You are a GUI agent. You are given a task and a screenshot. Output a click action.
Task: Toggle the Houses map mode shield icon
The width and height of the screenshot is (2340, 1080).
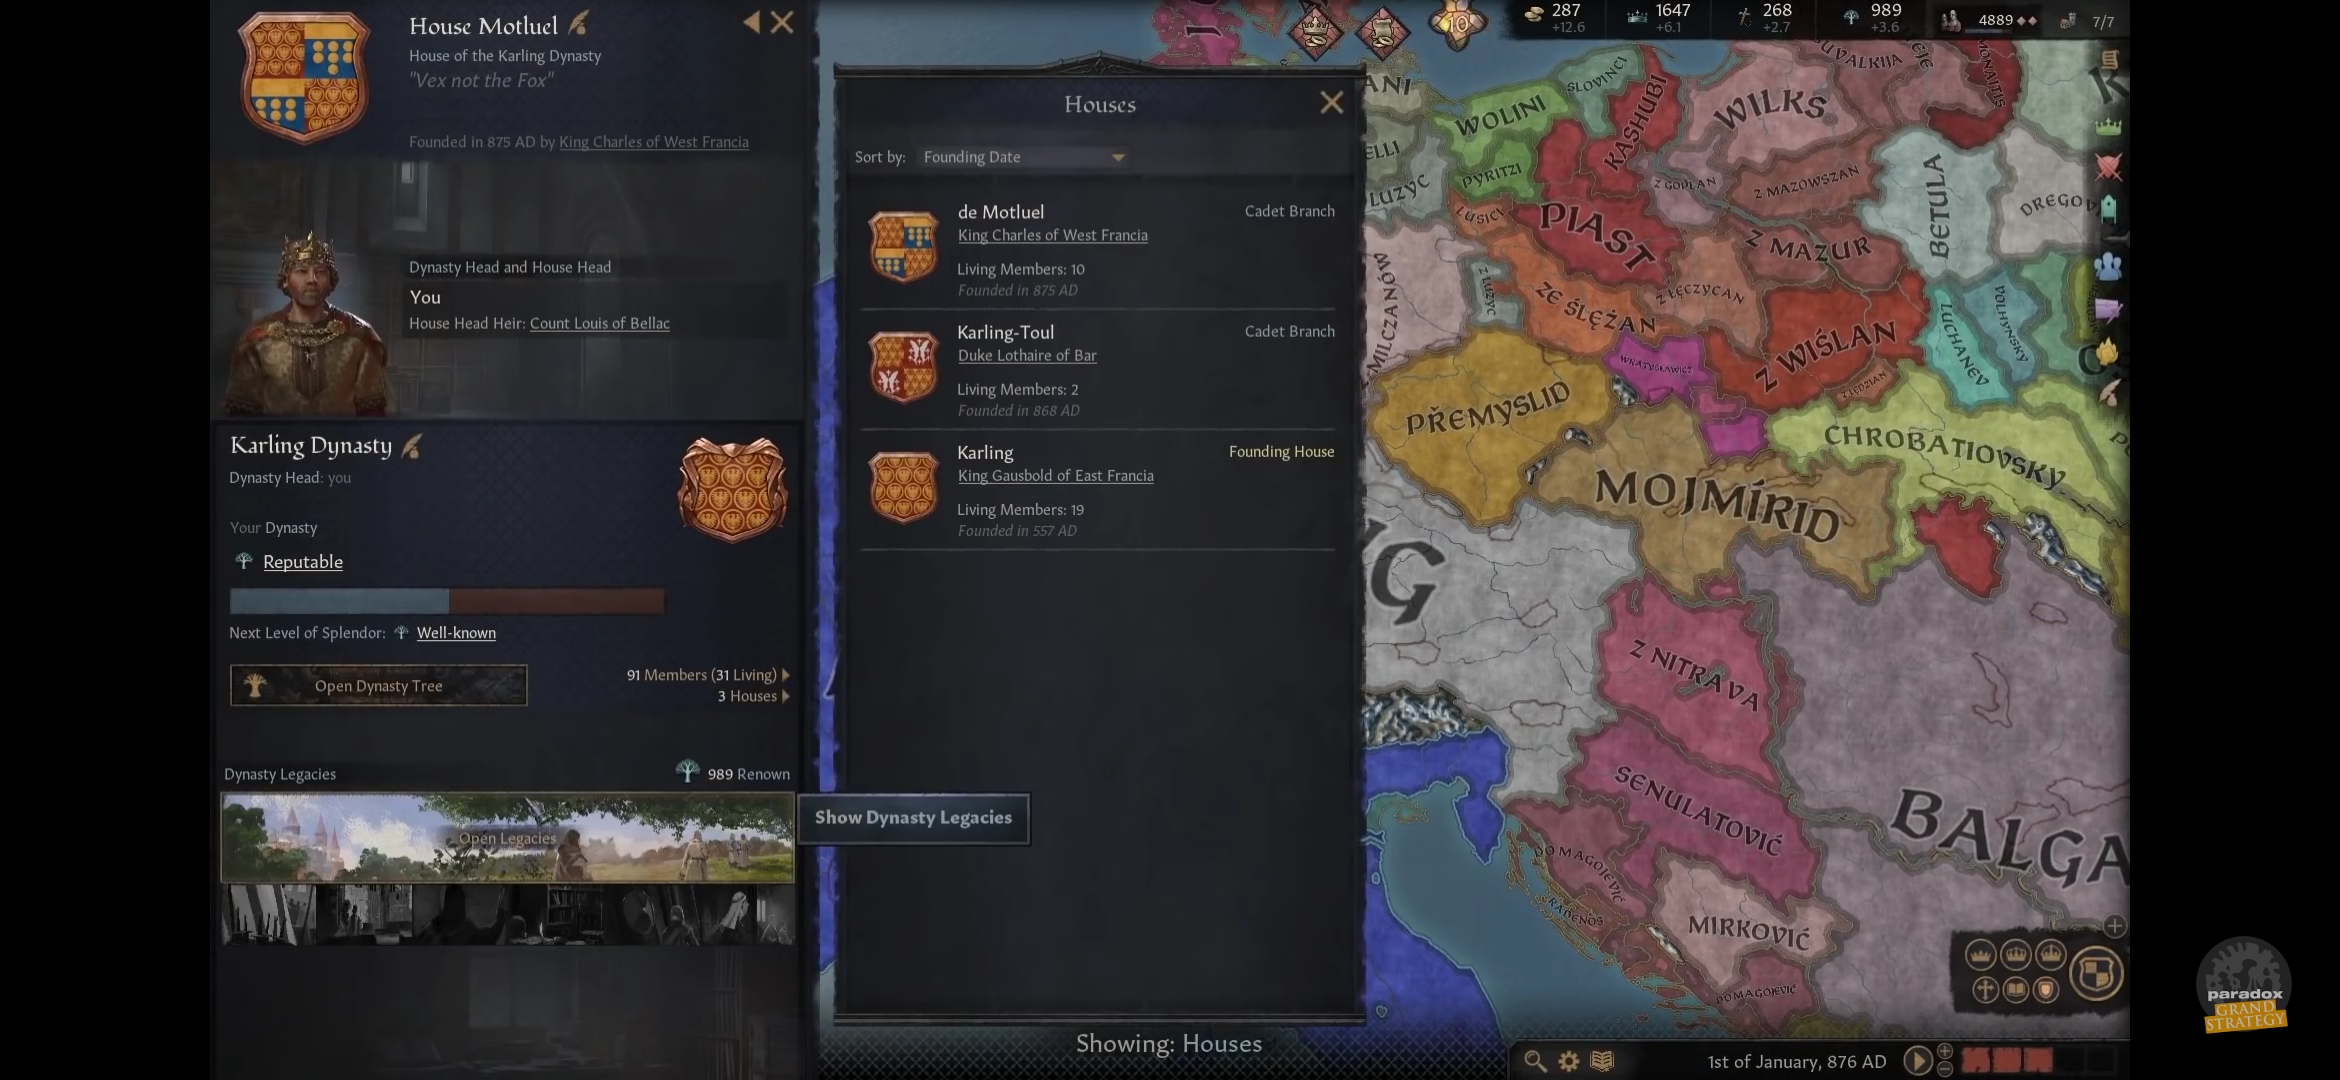tap(2046, 990)
